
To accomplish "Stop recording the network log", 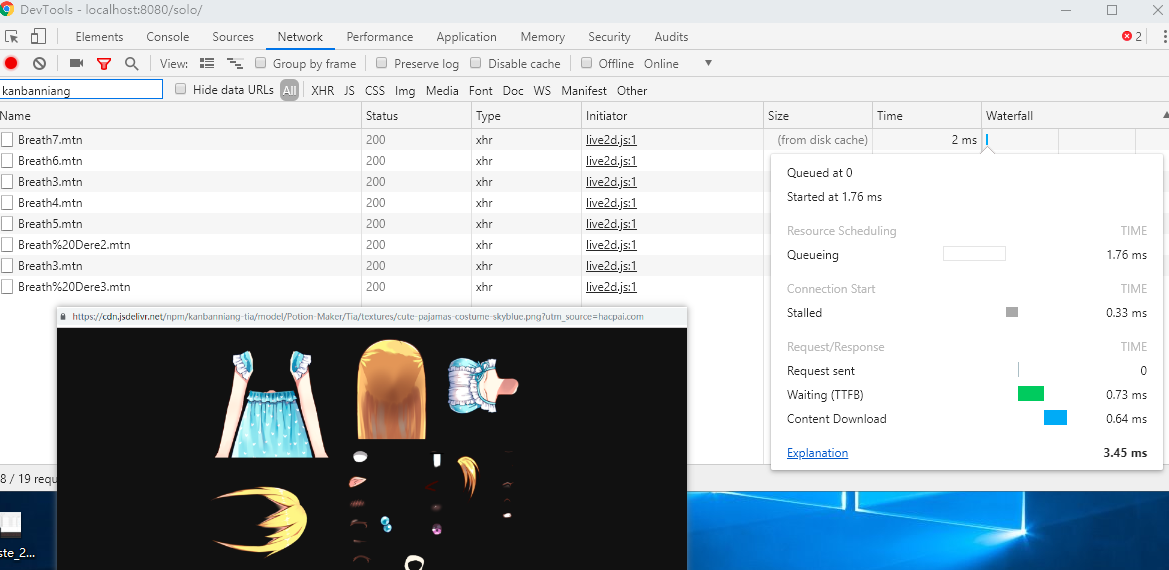I will coord(11,63).
